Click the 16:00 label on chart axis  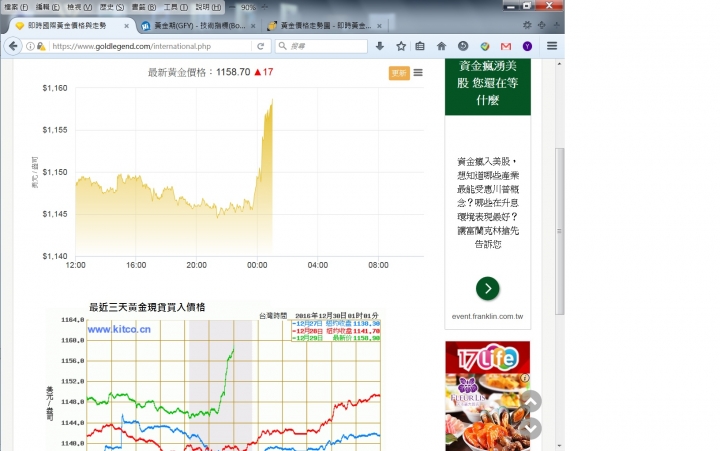(x=136, y=265)
